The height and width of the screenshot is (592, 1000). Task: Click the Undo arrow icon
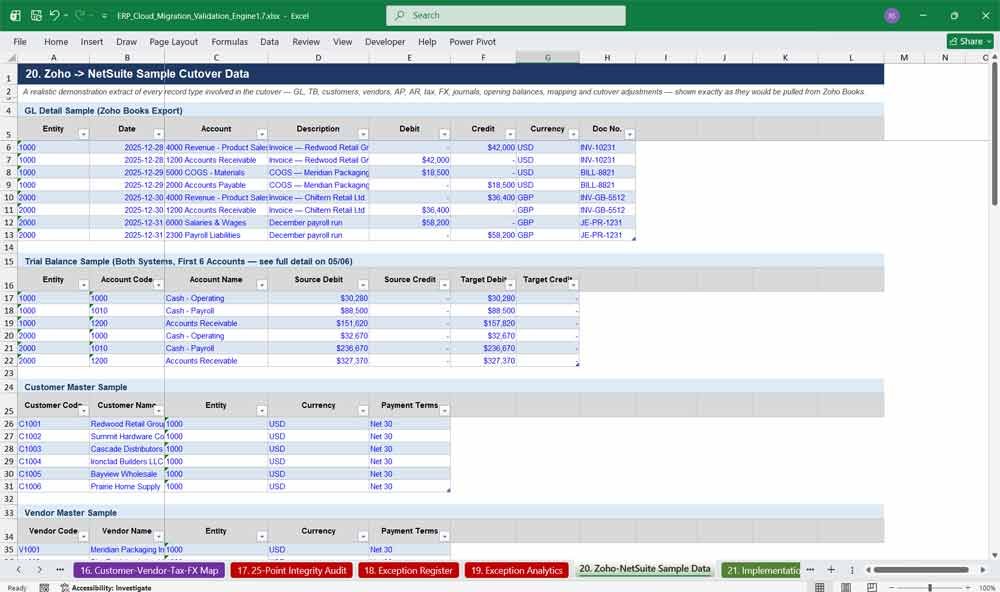pyautogui.click(x=54, y=15)
